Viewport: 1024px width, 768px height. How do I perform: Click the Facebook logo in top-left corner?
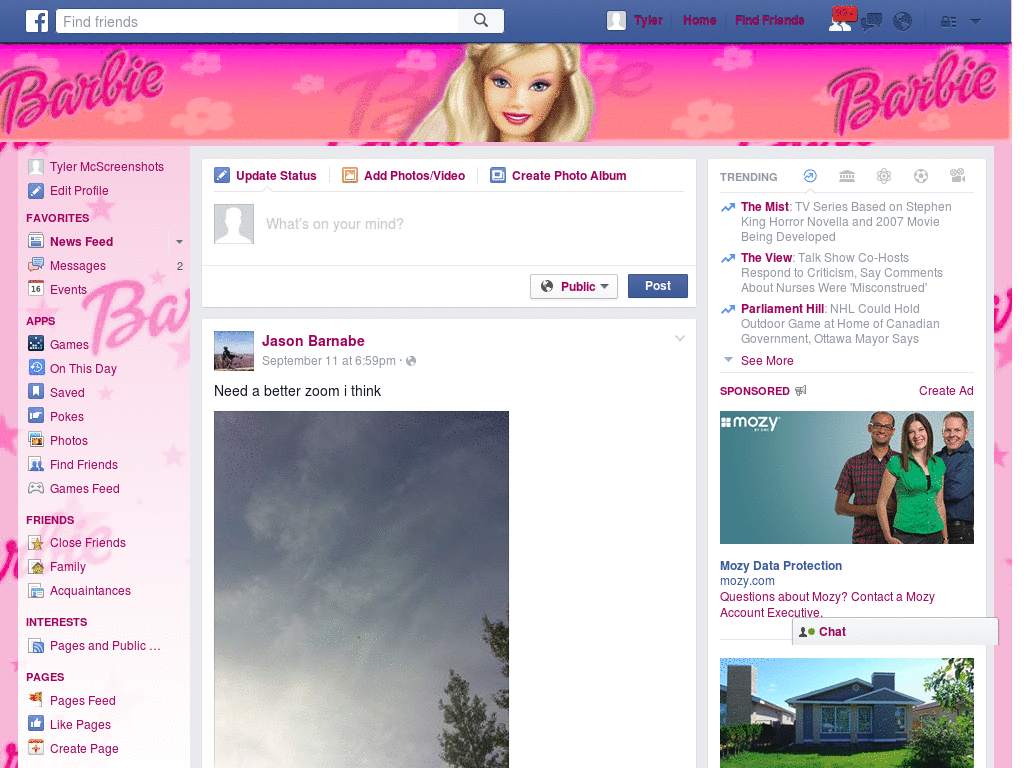pyautogui.click(x=37, y=20)
